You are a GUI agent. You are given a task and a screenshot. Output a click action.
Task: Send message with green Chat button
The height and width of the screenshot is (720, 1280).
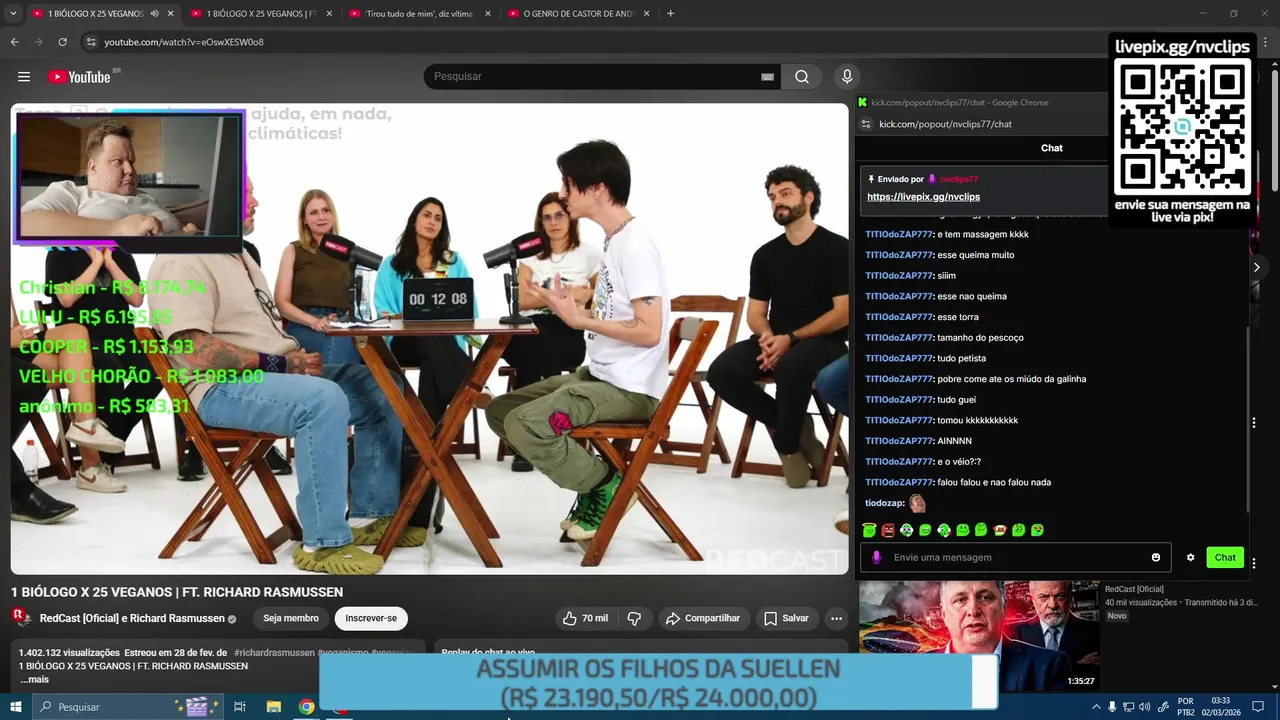tap(1225, 557)
